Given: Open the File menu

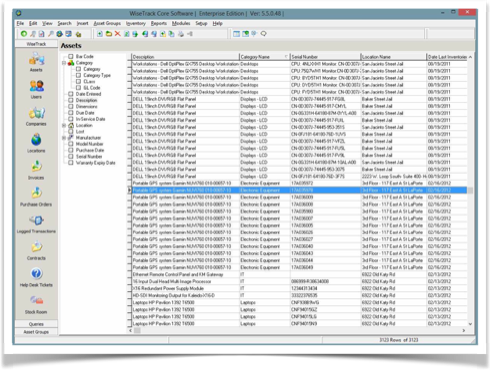Looking at the screenshot, I should [x=20, y=23].
